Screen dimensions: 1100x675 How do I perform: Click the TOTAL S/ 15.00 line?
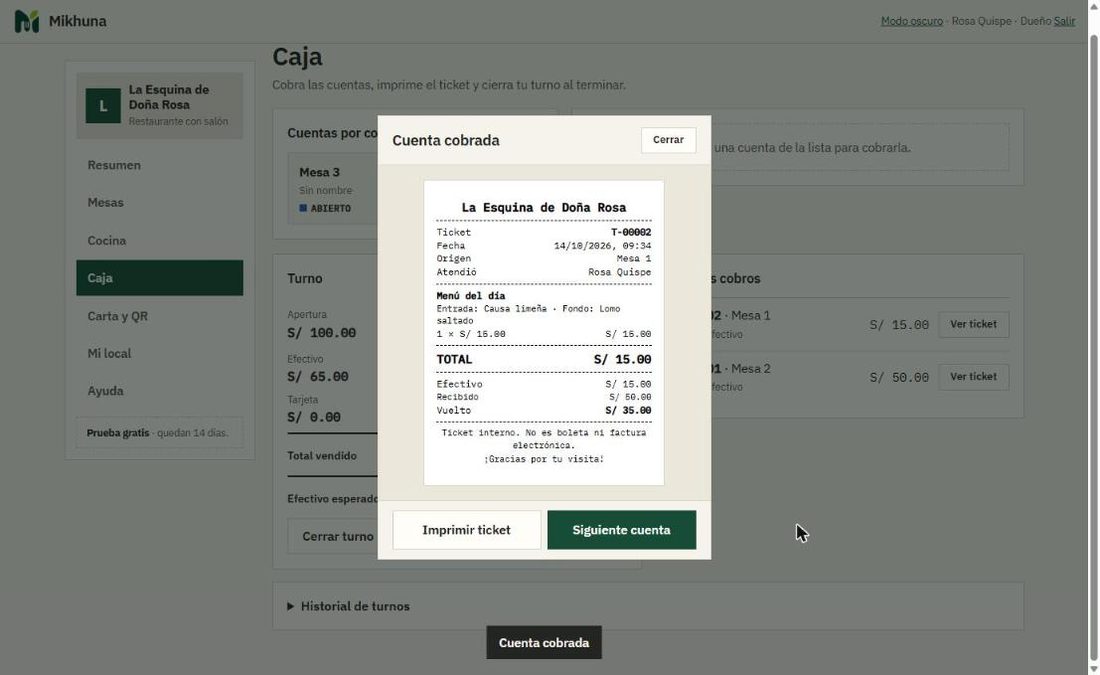[544, 359]
